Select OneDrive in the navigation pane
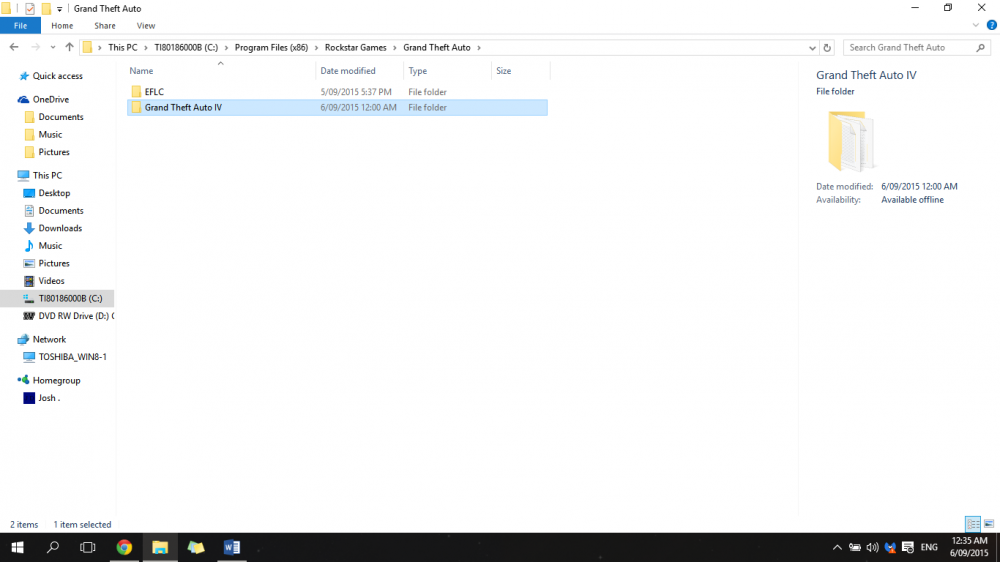The height and width of the screenshot is (562, 1000). pos(50,100)
